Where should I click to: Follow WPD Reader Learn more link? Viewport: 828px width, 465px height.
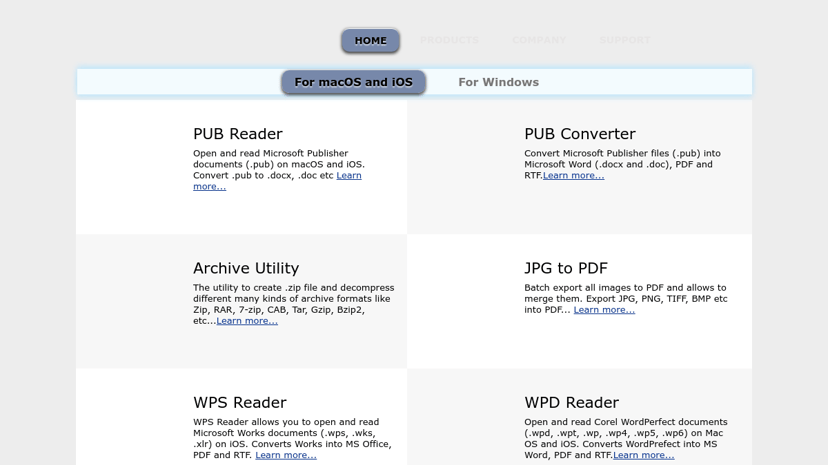pos(644,455)
